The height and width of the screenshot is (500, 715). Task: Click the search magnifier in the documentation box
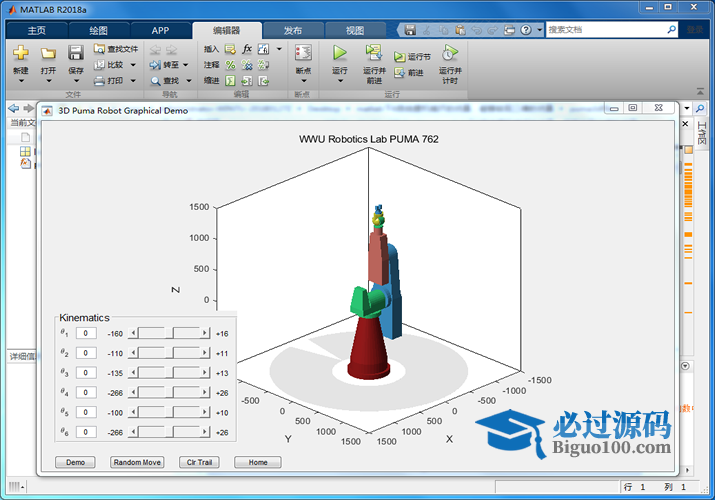click(x=671, y=30)
